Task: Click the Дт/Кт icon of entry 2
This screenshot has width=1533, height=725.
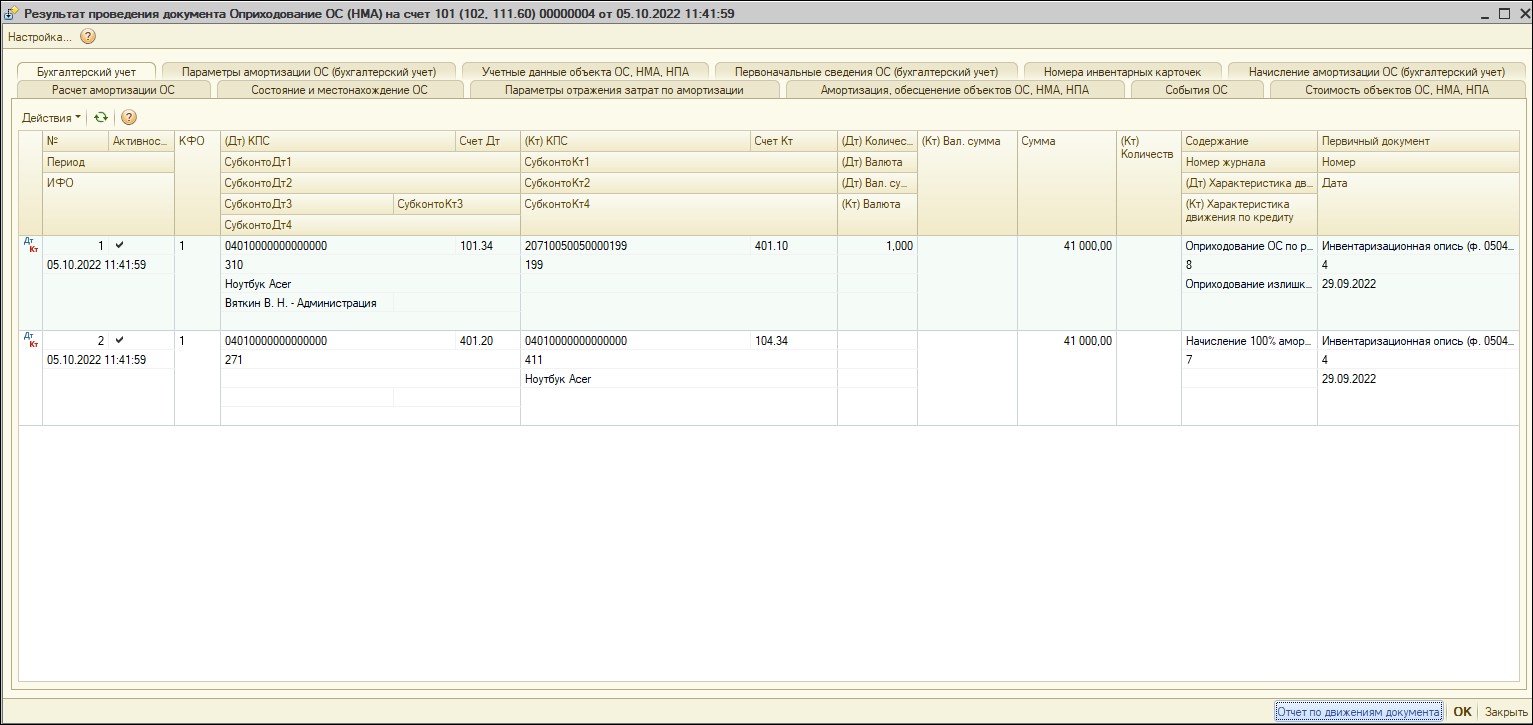Action: [31, 340]
